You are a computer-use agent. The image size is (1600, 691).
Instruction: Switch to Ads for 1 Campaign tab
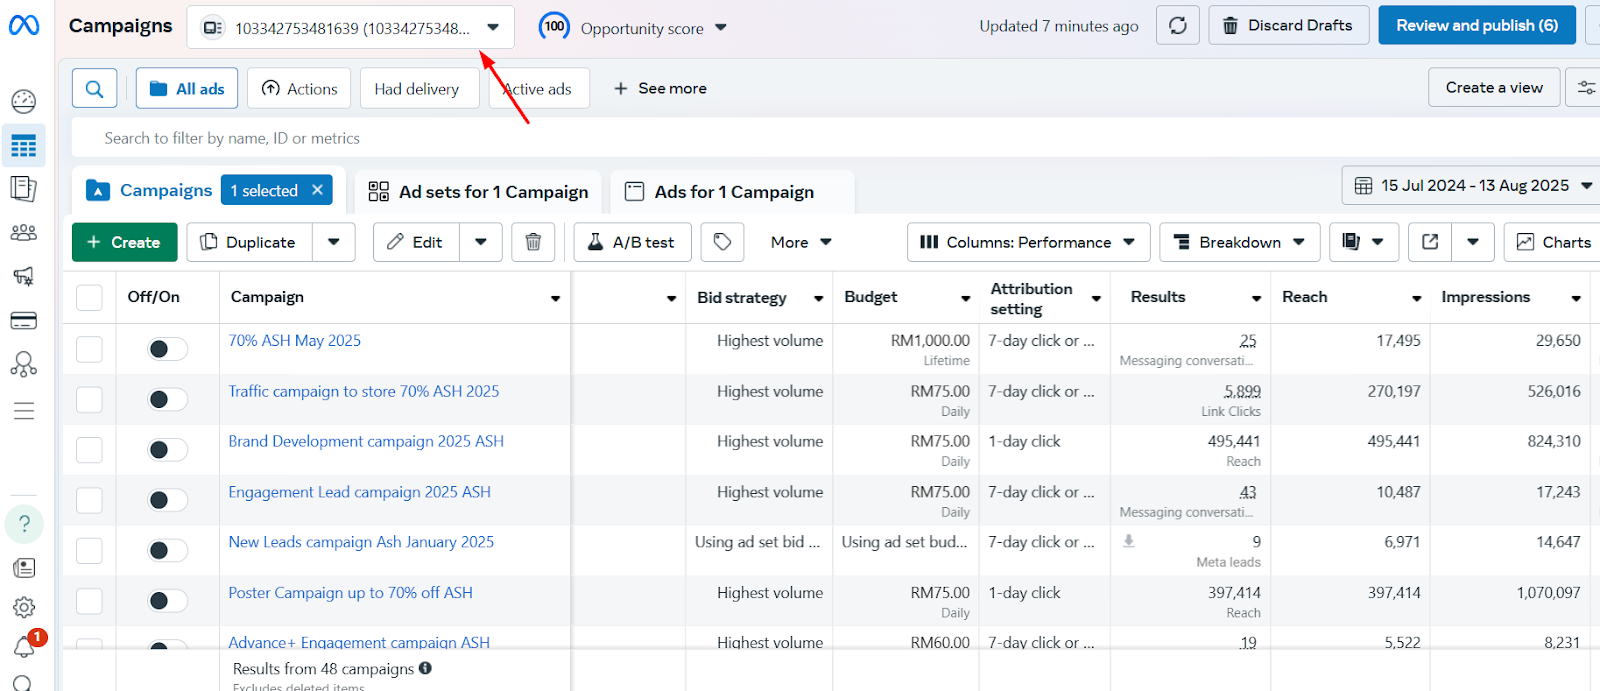point(733,191)
